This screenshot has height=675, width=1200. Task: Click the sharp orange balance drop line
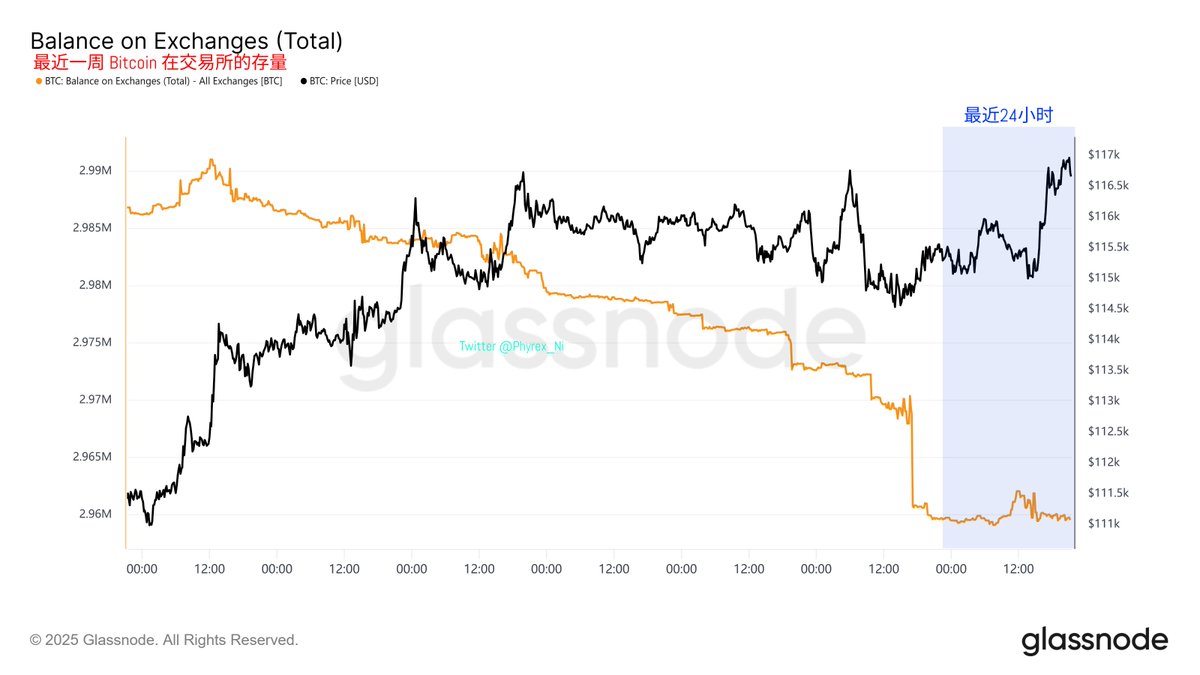click(x=912, y=462)
